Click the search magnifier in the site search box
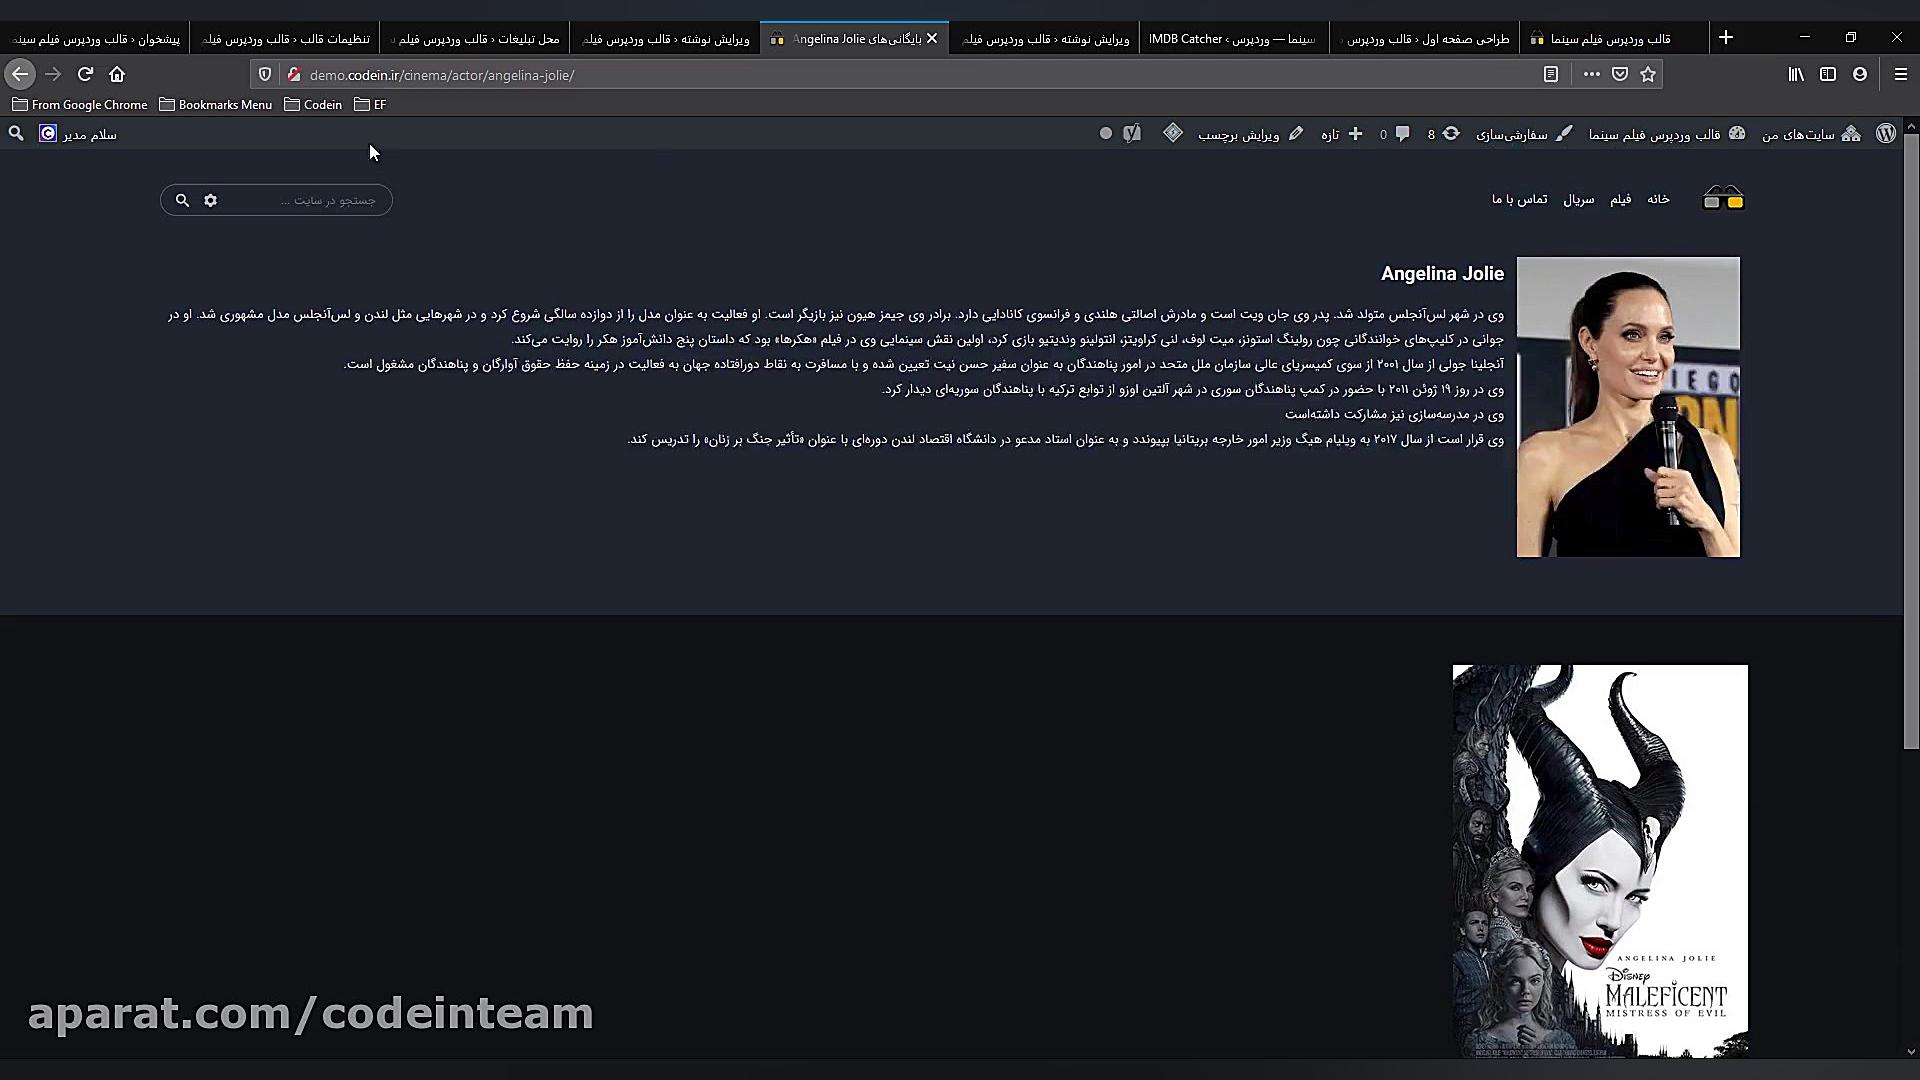The image size is (1920, 1080). (182, 200)
